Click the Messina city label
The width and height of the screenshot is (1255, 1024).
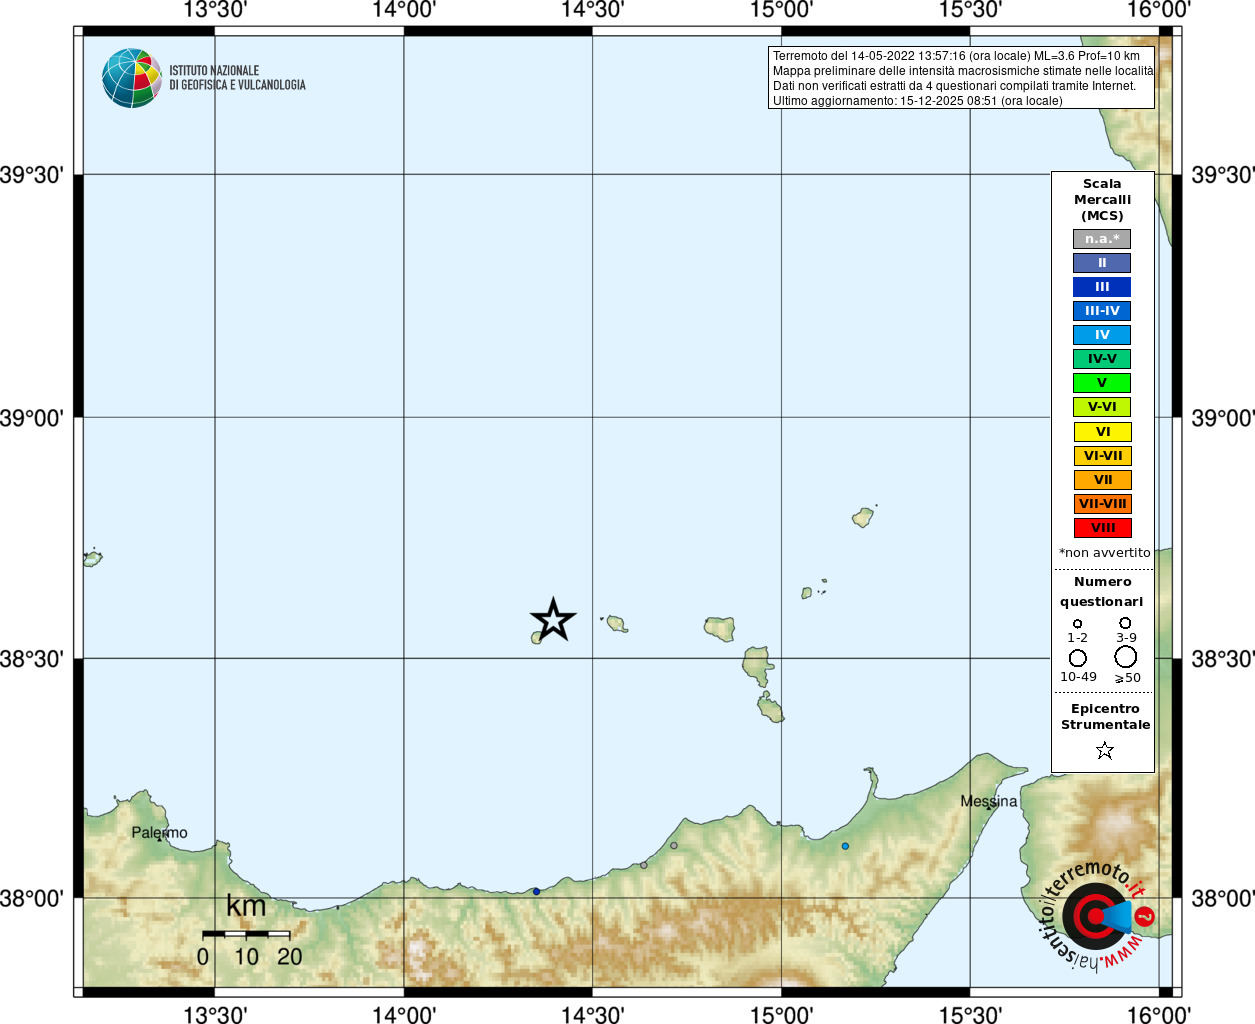989,801
